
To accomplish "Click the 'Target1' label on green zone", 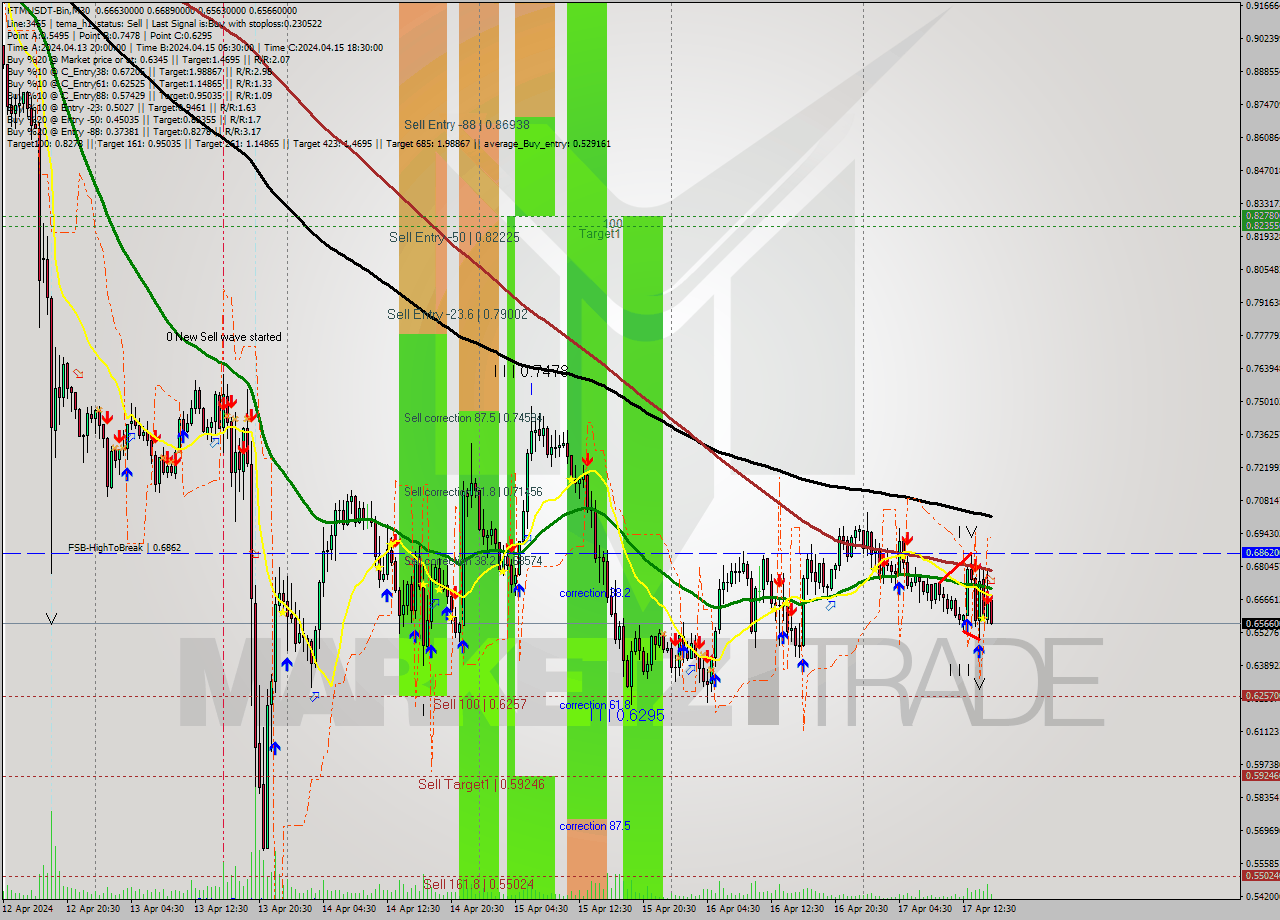I will pos(600,233).
